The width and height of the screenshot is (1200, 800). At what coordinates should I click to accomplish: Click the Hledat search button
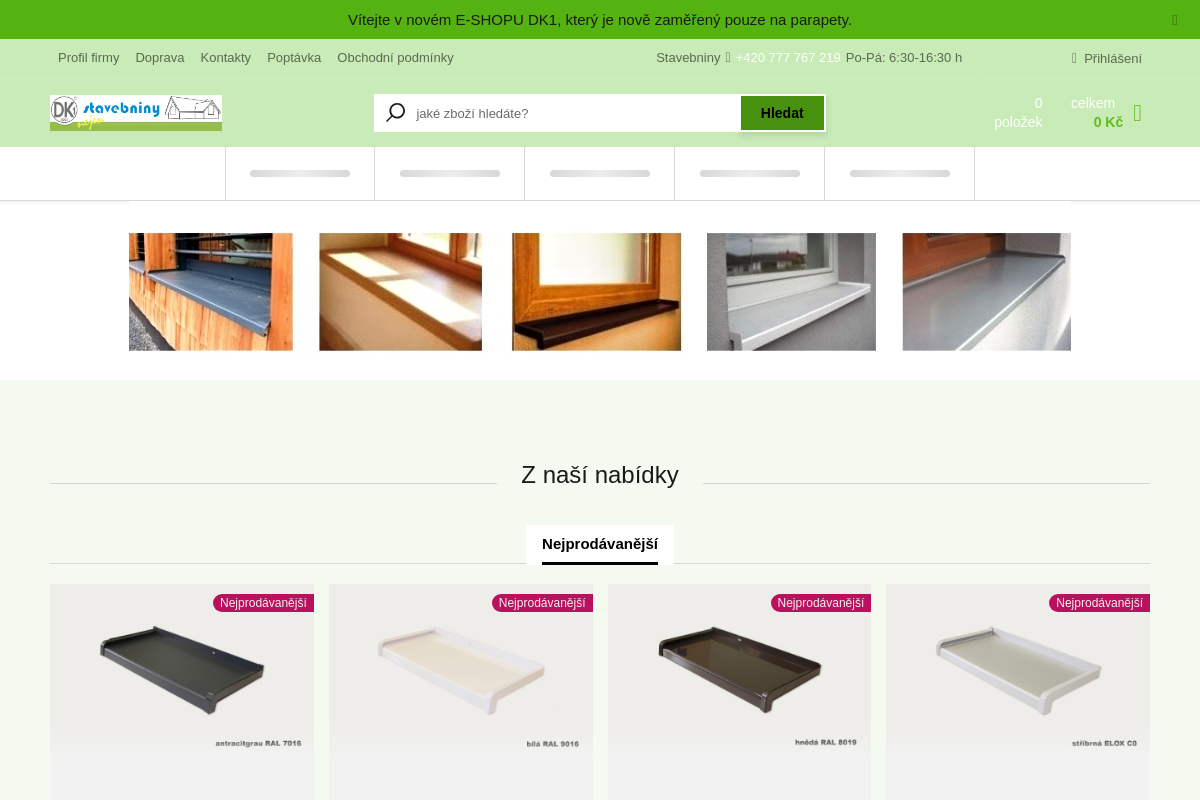(x=782, y=113)
